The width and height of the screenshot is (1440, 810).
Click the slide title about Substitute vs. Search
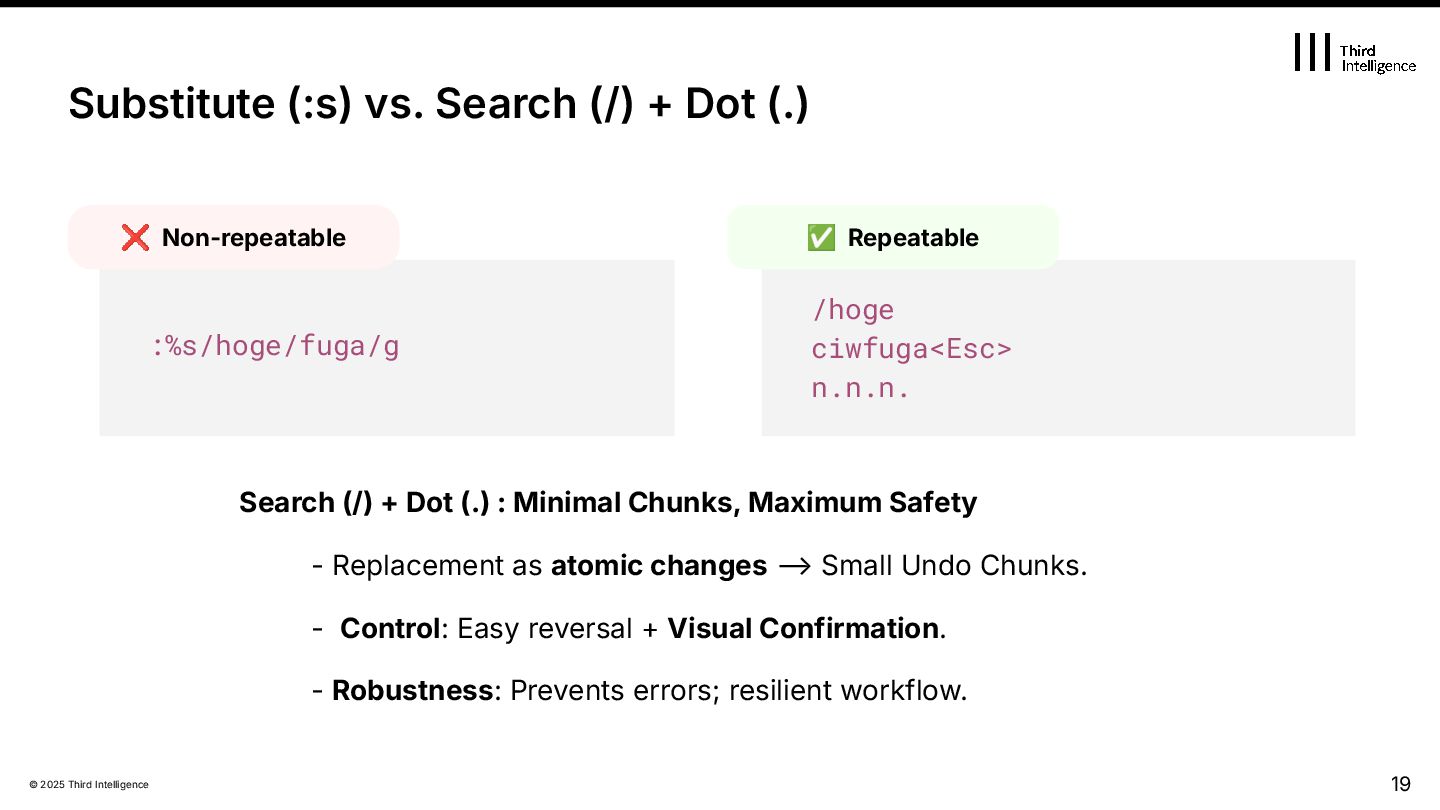tap(438, 104)
